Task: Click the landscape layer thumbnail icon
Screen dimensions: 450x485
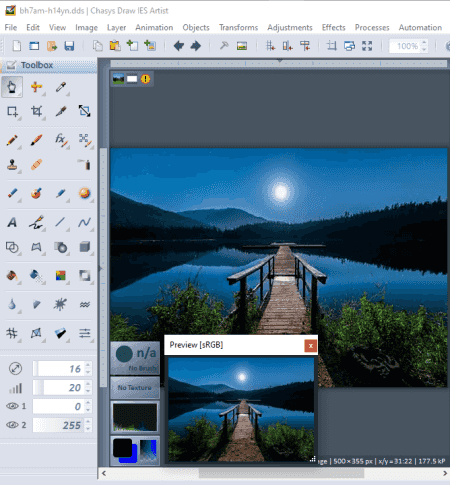Action: point(118,79)
